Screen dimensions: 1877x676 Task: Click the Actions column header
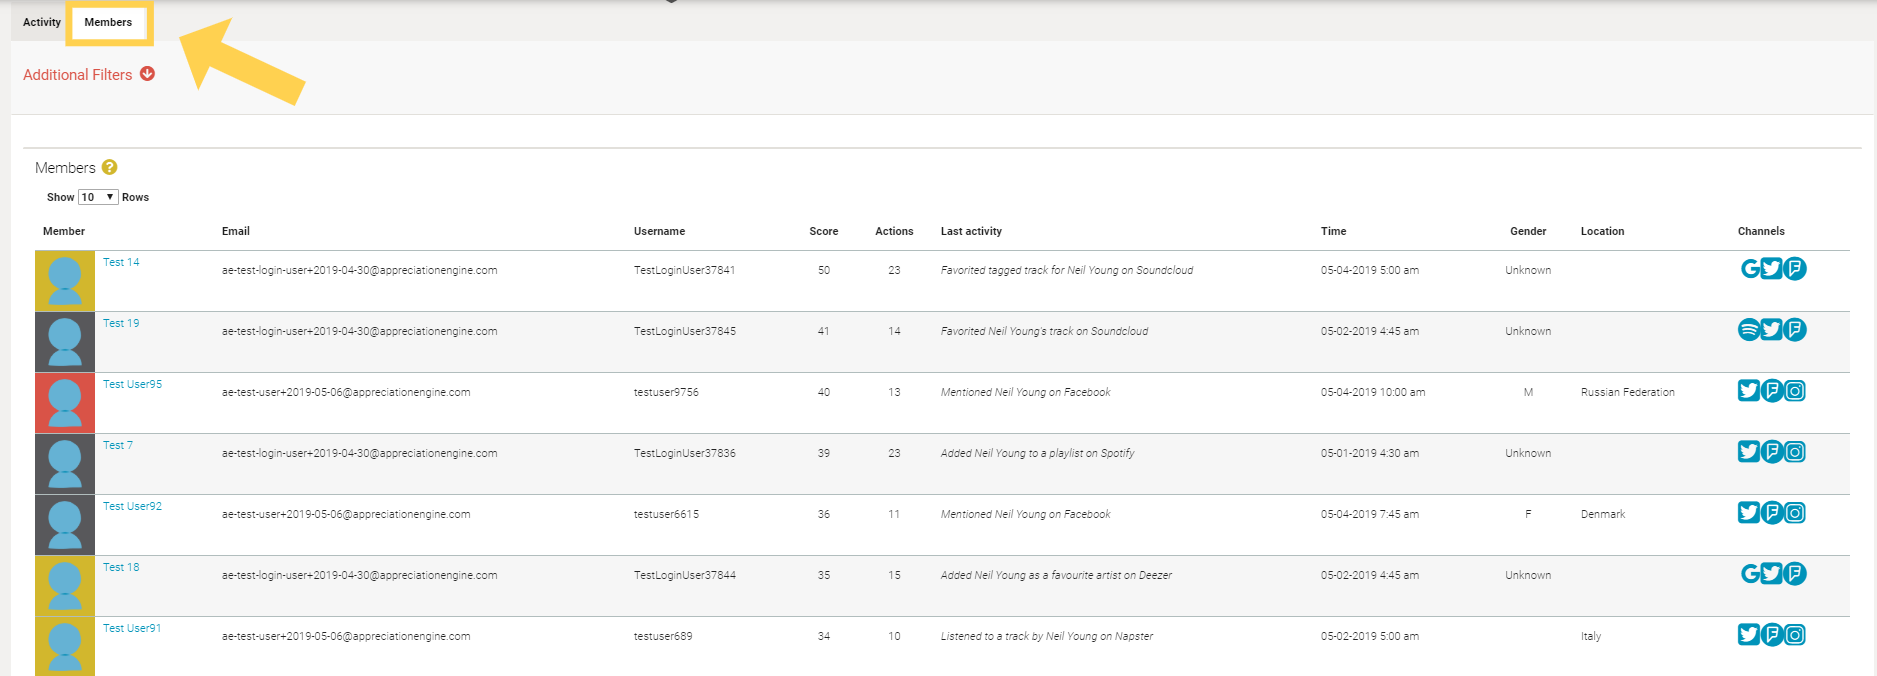click(x=894, y=231)
